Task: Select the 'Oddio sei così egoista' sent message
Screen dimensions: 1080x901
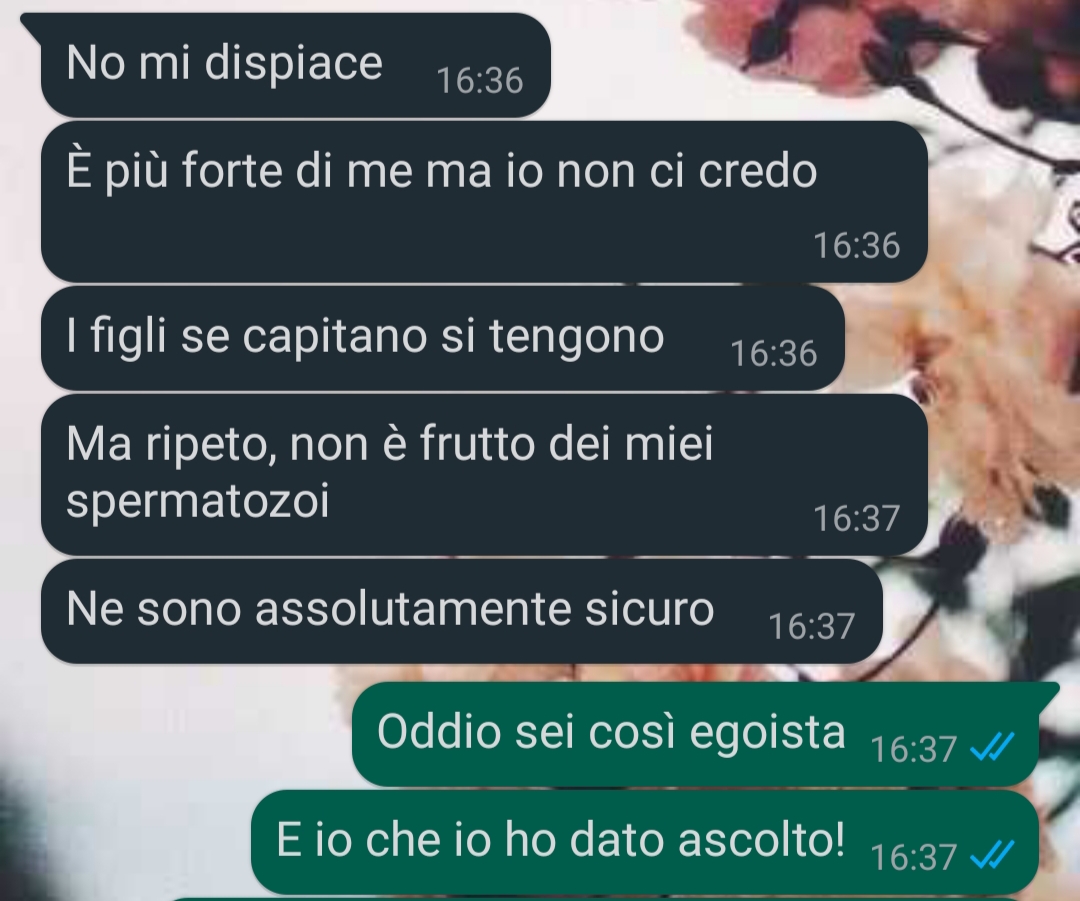Action: pyautogui.click(x=696, y=734)
